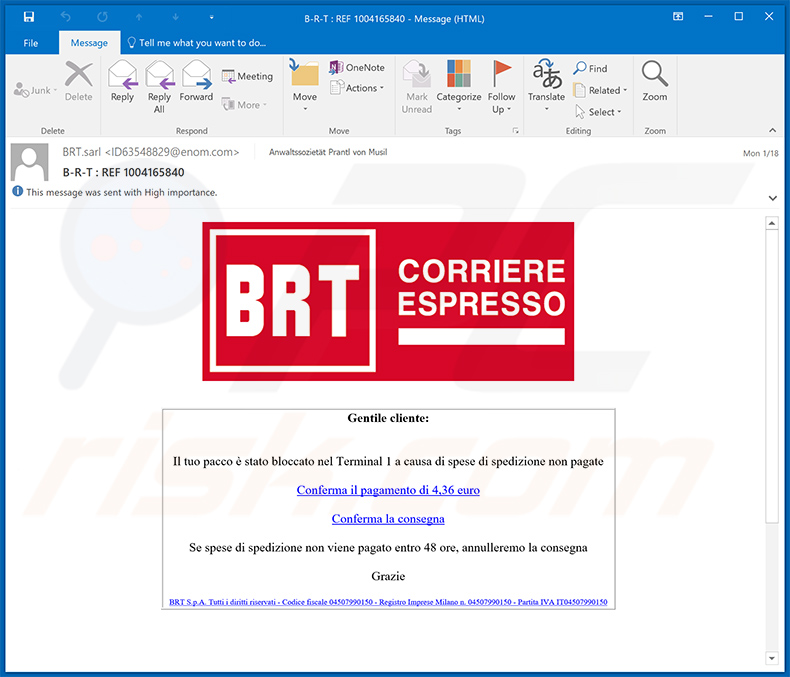Expand the message header chevron

[772, 198]
